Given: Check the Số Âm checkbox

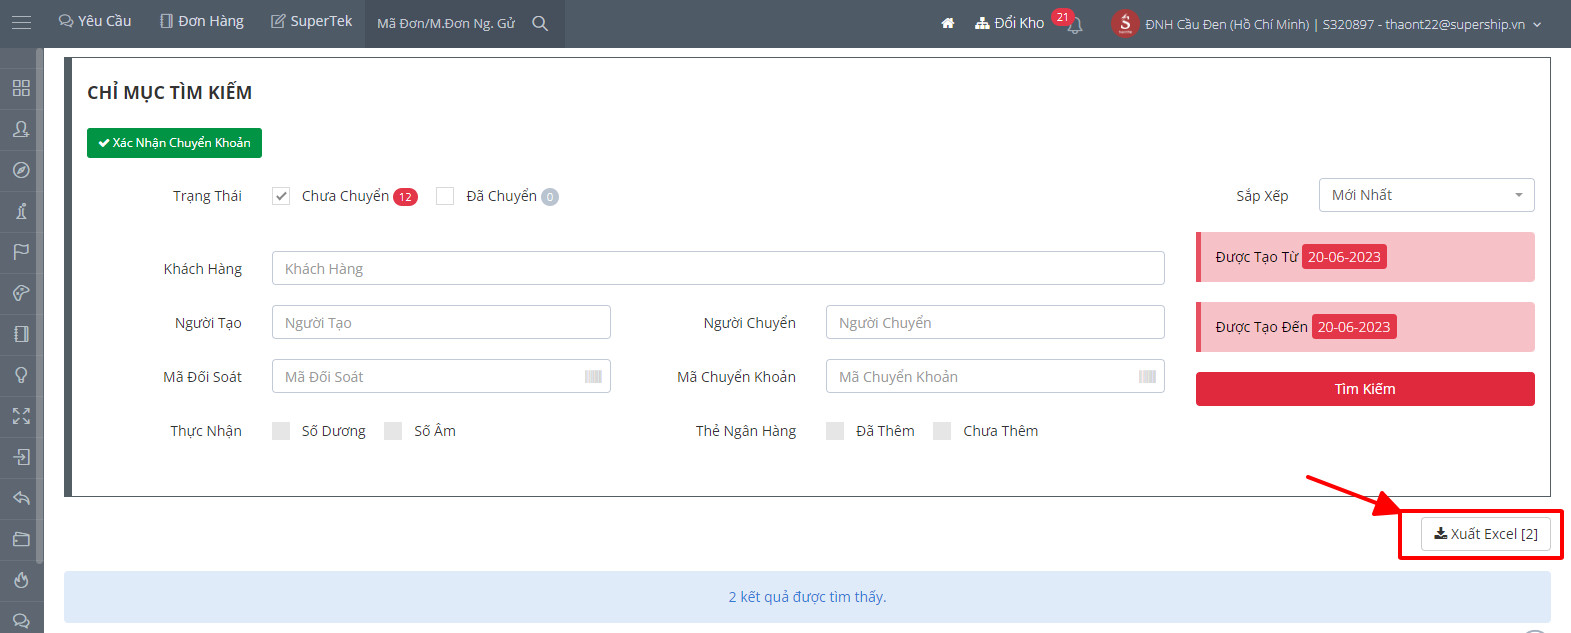Looking at the screenshot, I should tap(393, 431).
